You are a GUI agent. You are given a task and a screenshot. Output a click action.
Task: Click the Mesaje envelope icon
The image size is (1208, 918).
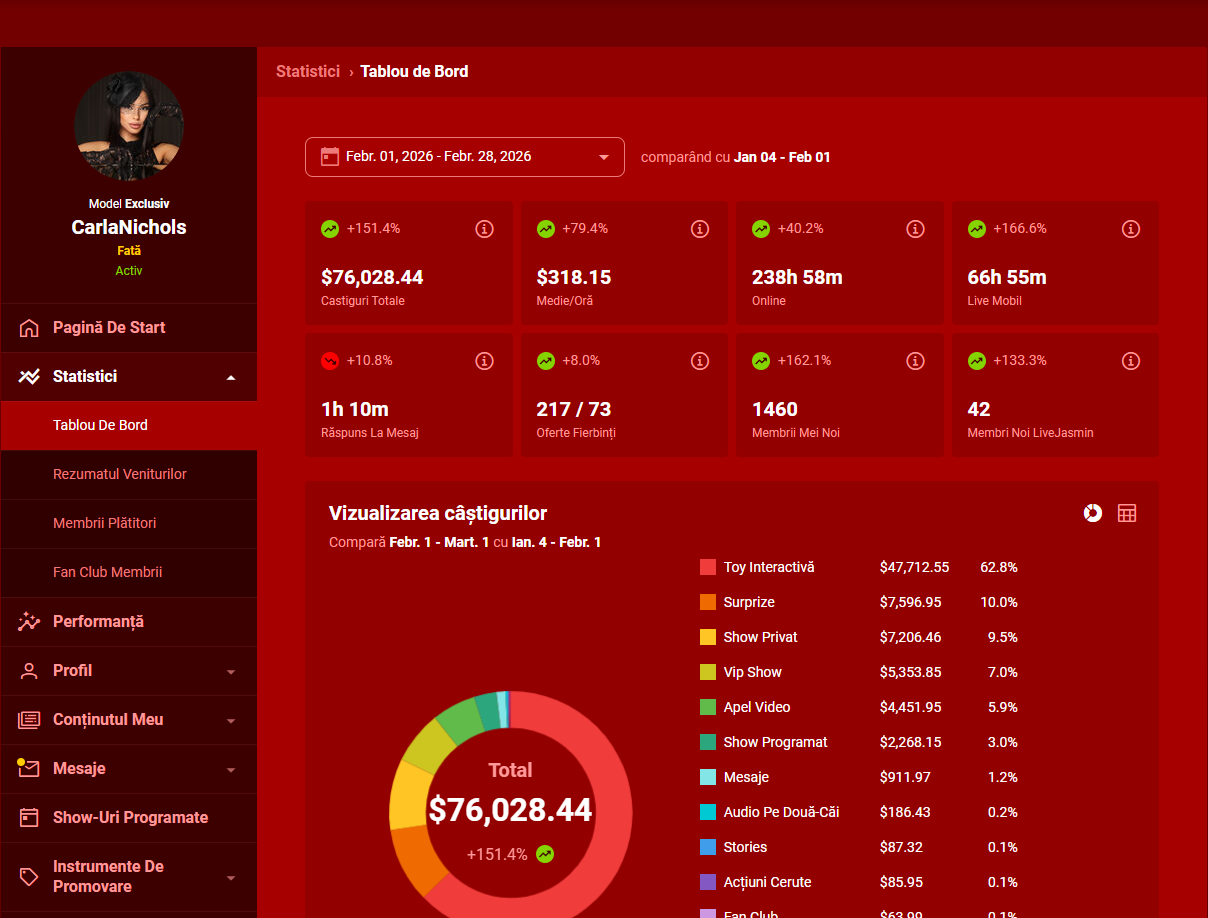coord(28,768)
